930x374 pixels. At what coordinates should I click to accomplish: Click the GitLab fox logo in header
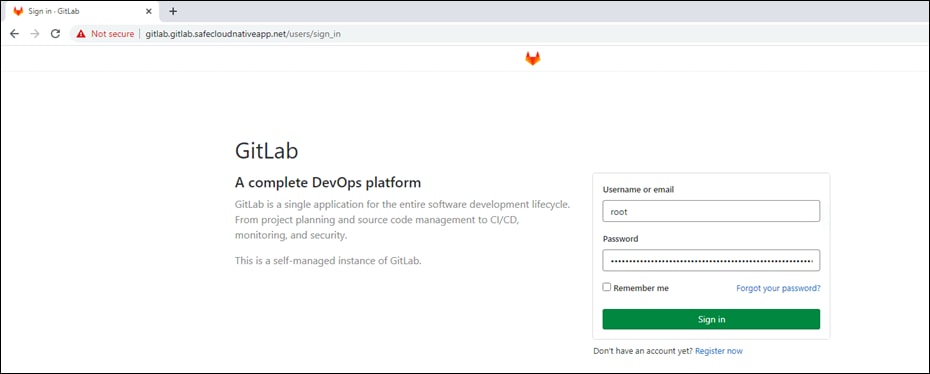[533, 58]
